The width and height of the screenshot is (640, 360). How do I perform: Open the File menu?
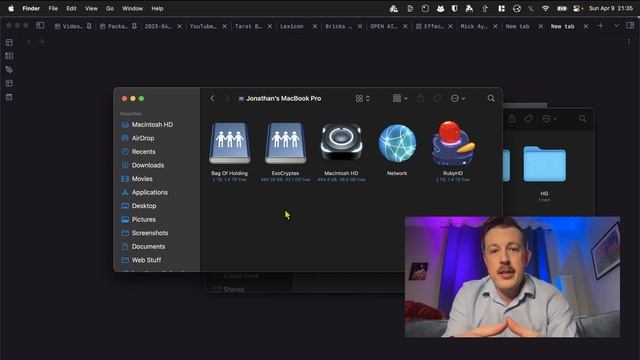click(53, 8)
